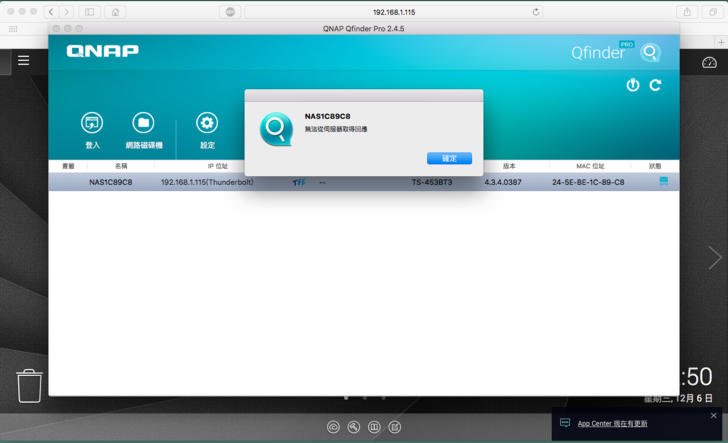Click the Safari share button
This screenshot has height=443, width=728.
pos(687,12)
